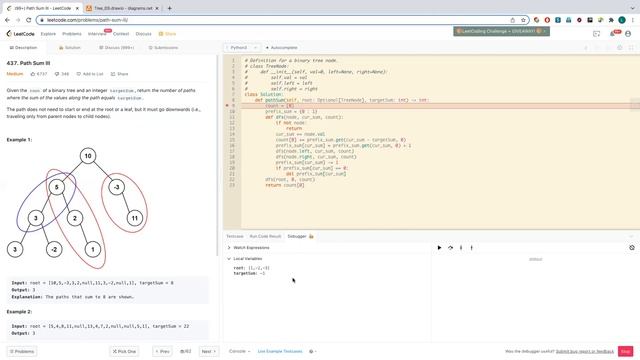Toggle the breakpoint on line 9

[x=227, y=106]
